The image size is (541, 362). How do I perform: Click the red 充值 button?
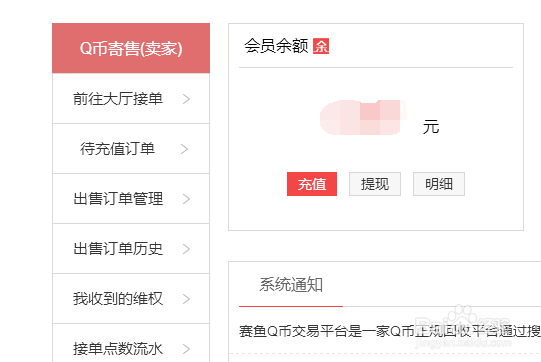(312, 184)
